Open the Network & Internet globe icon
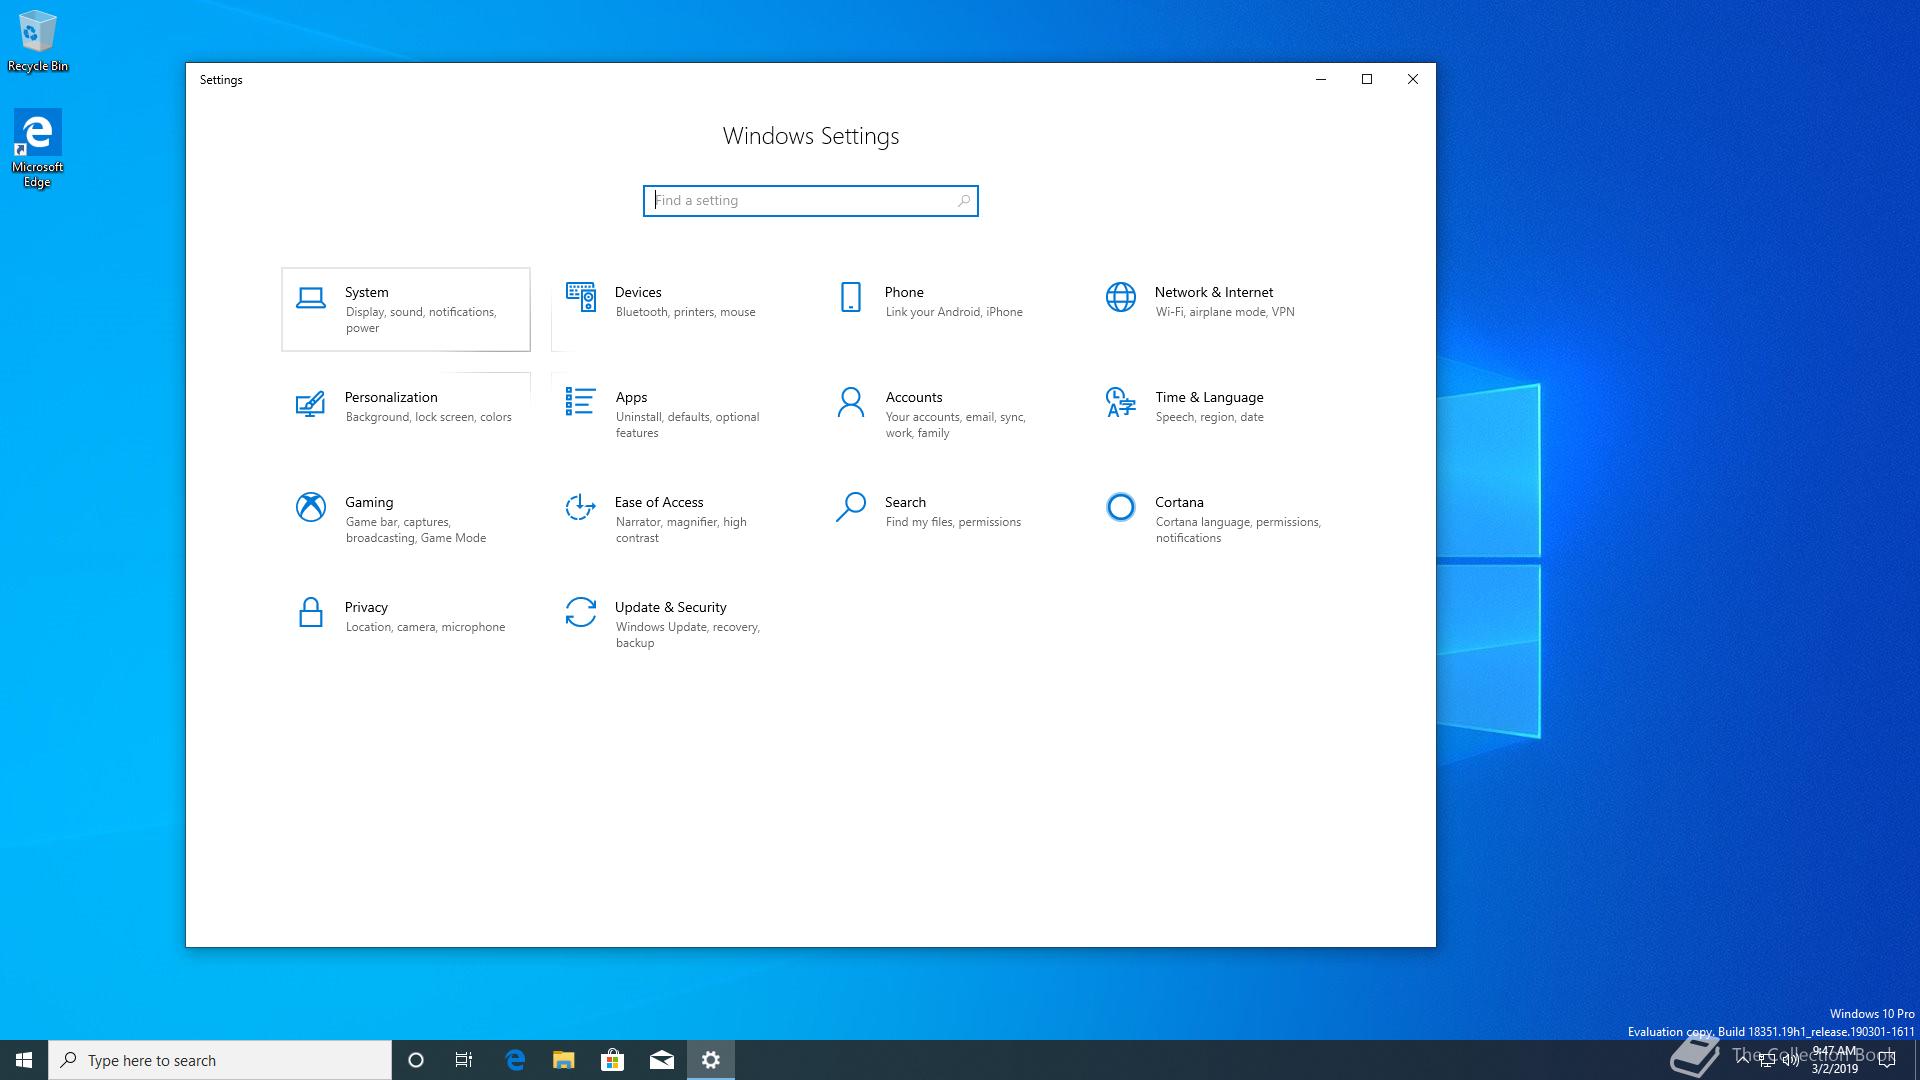Viewport: 1920px width, 1080px height. 1121,297
